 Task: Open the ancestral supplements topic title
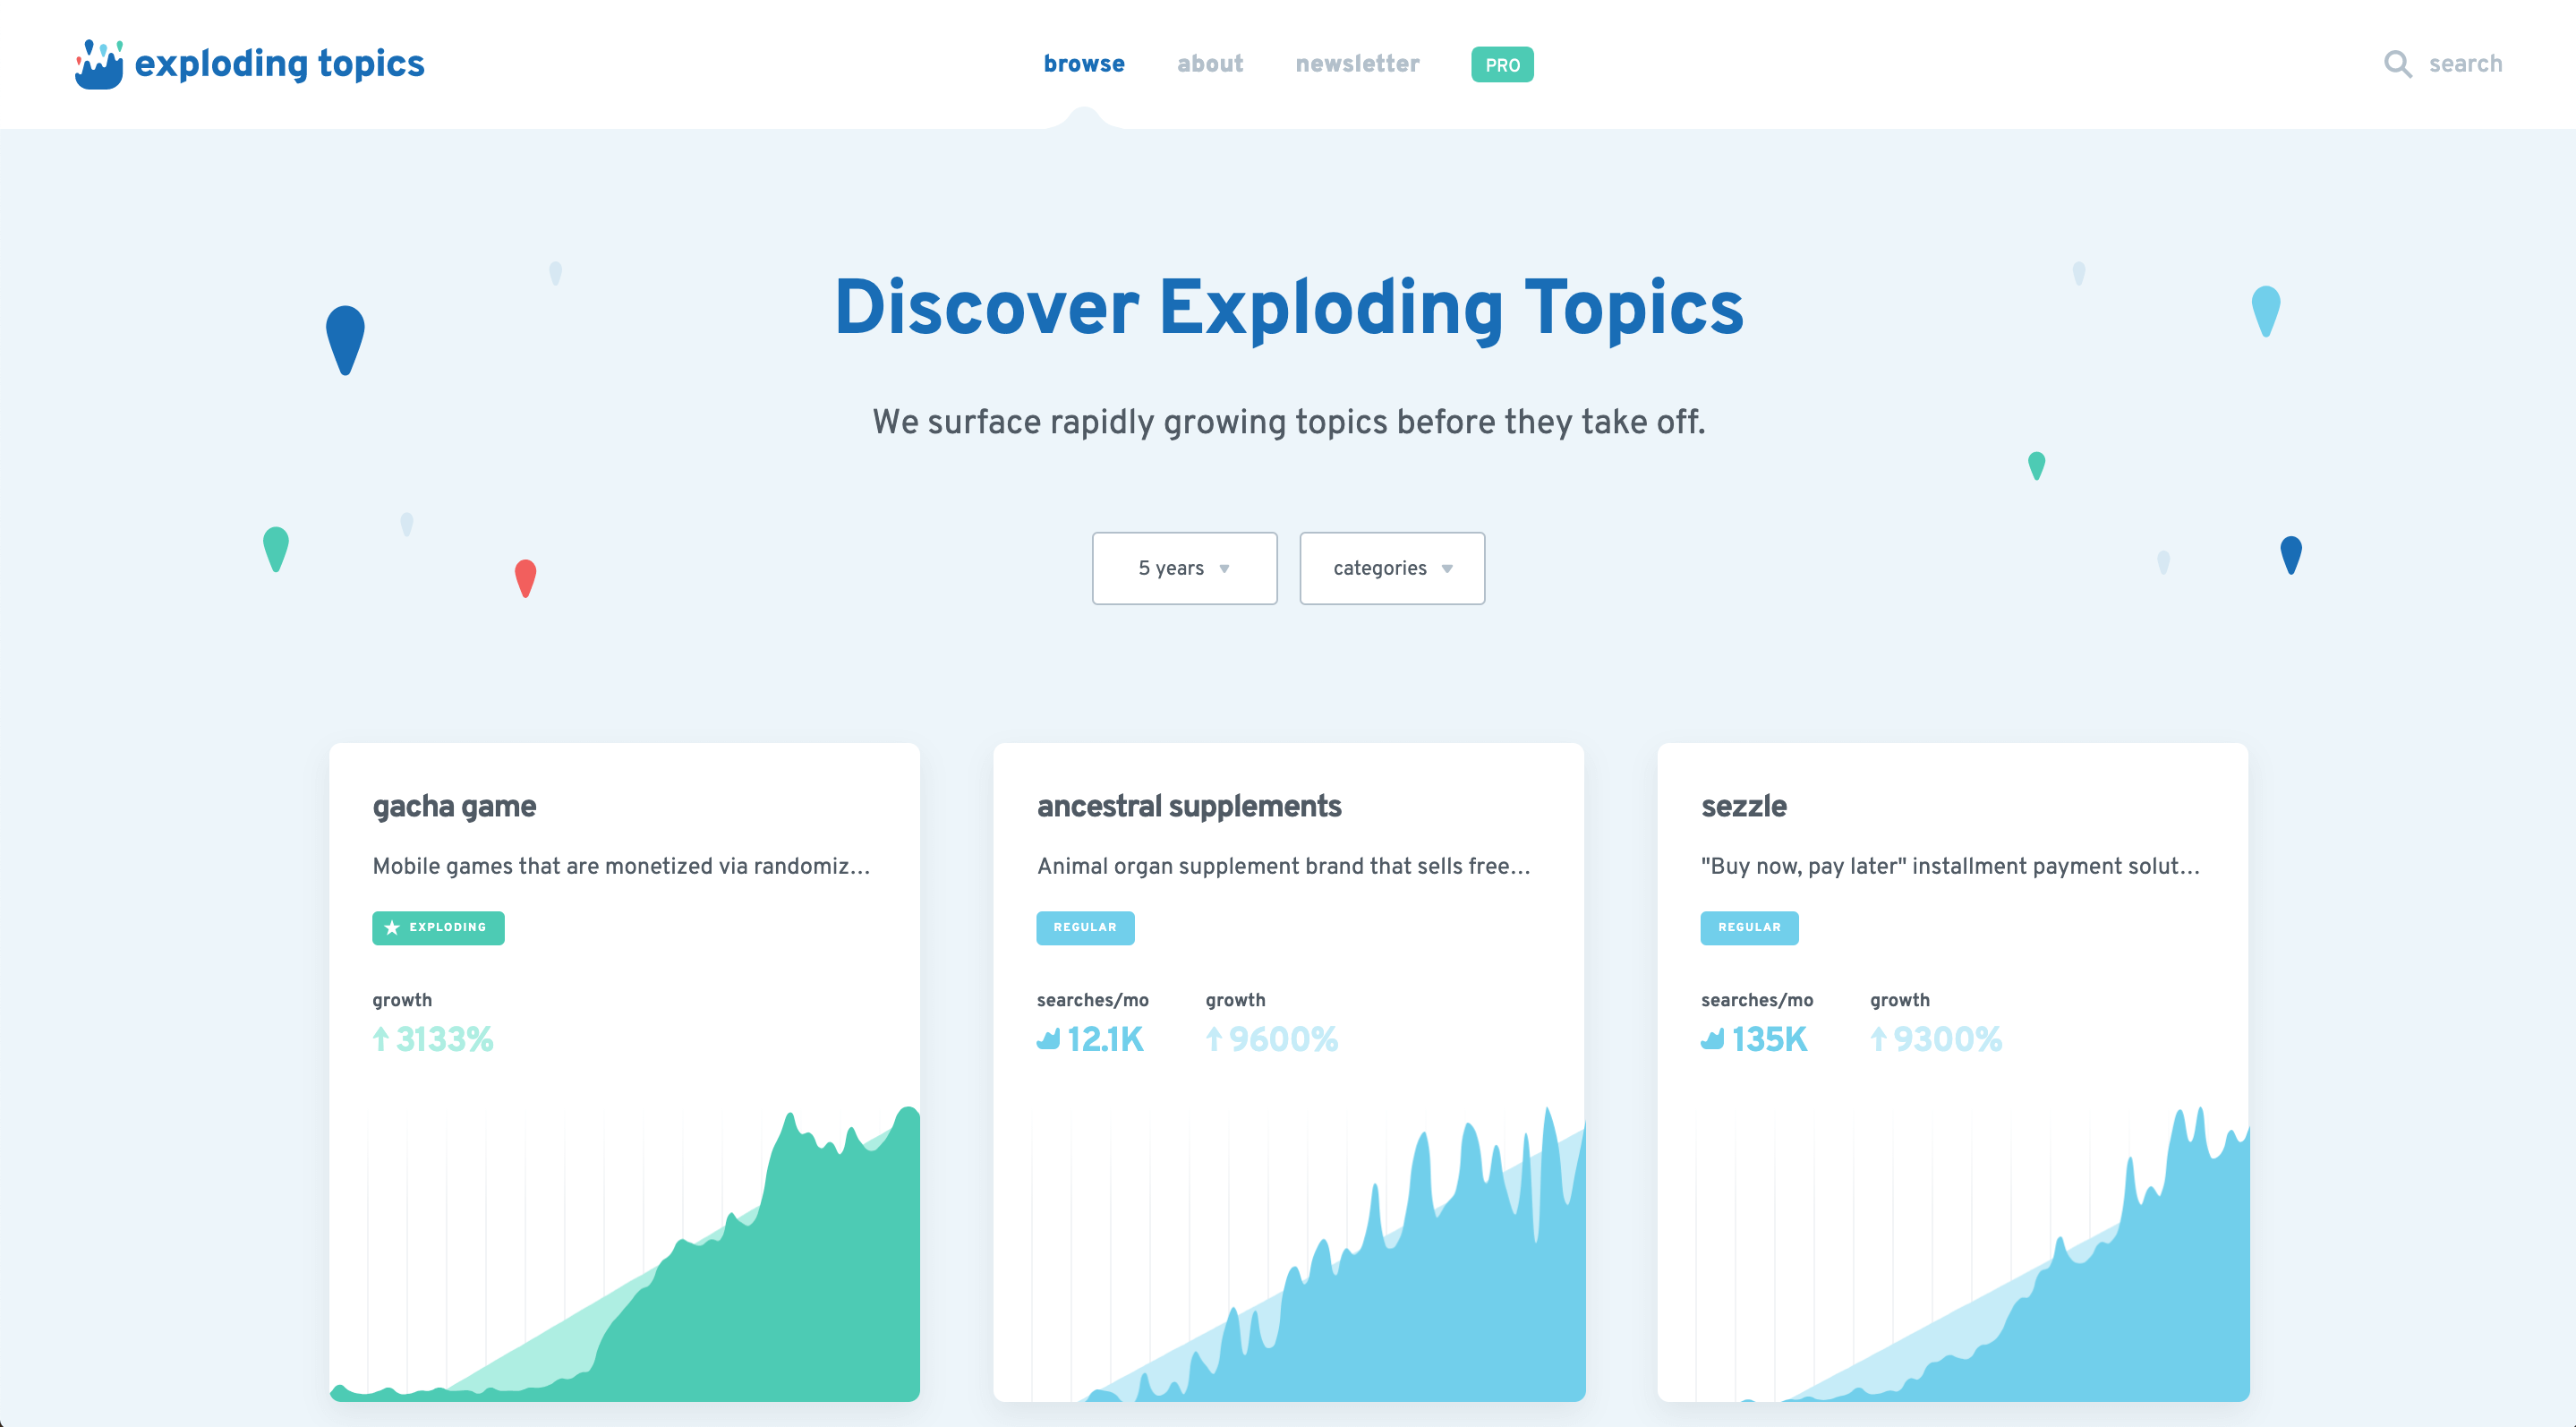1189,806
